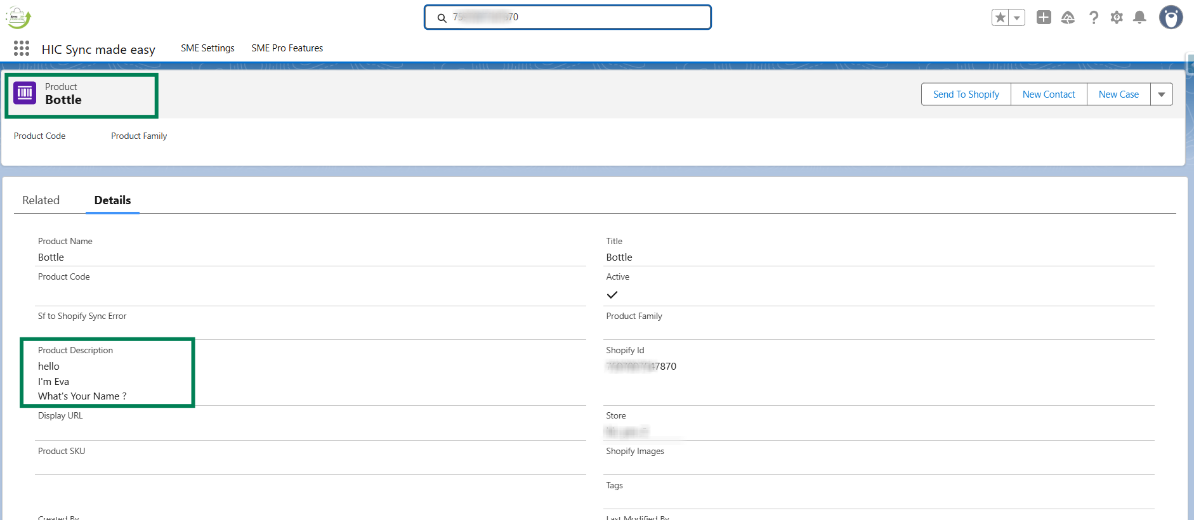Screen dimensions: 1194x520
Task: Expand the more actions dropdown arrow
Action: pos(1161,94)
